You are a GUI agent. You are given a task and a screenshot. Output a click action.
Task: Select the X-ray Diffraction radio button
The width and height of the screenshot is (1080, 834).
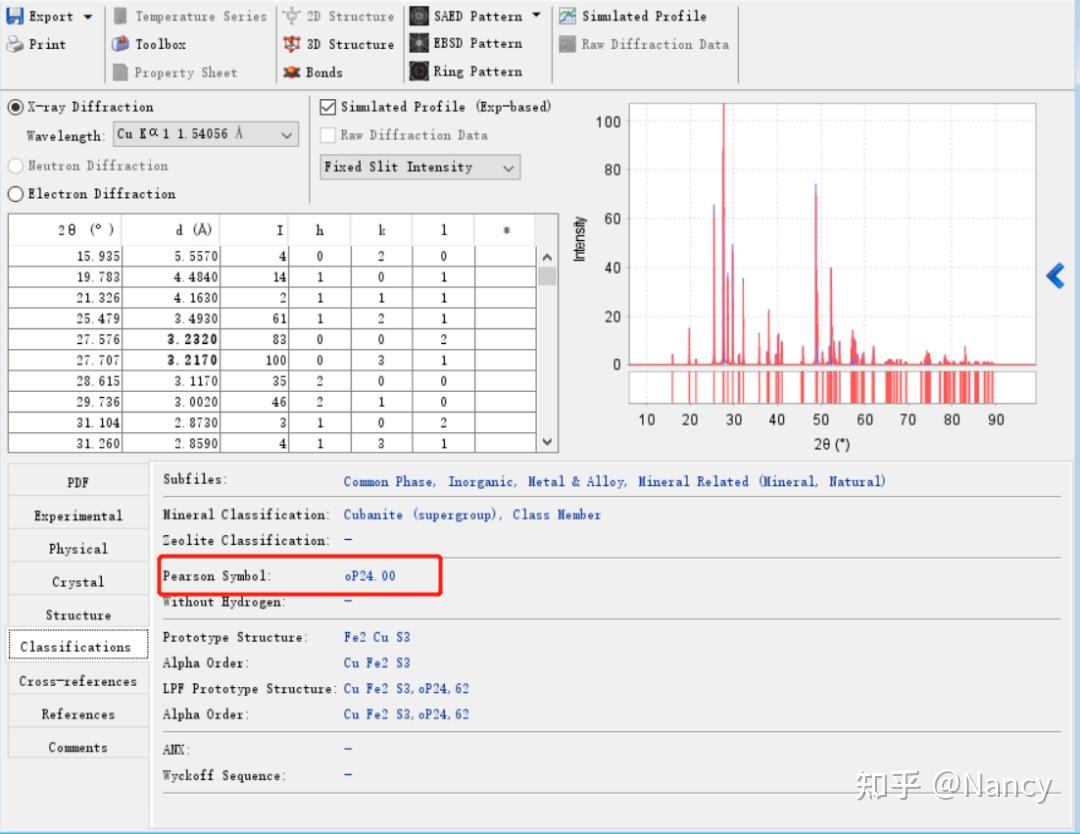[x=15, y=107]
